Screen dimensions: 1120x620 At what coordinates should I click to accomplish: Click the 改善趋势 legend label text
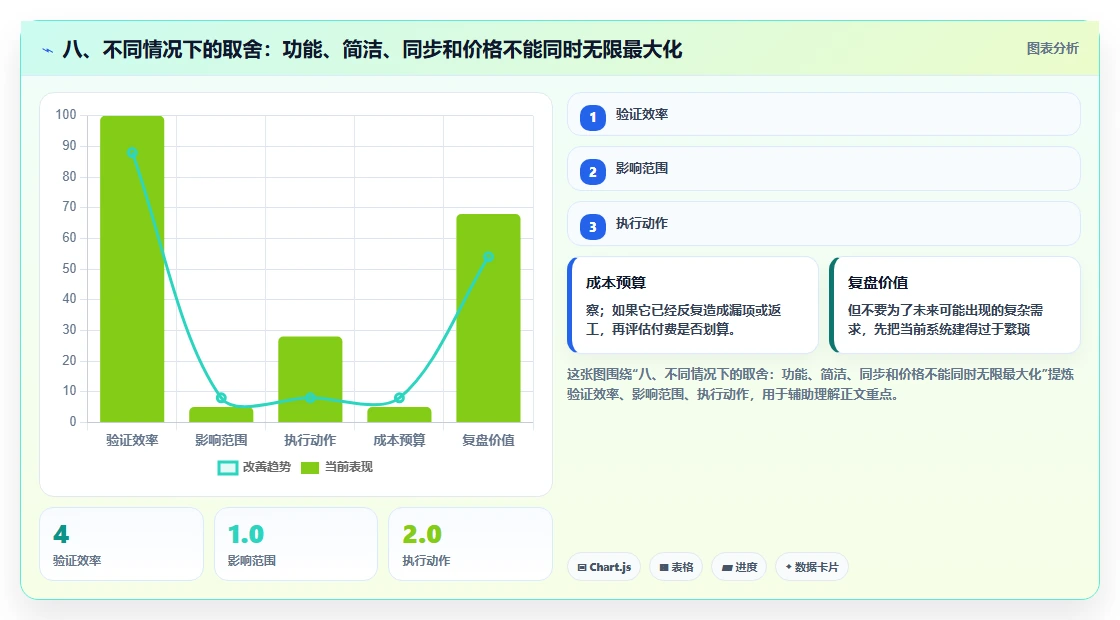[x=267, y=467]
